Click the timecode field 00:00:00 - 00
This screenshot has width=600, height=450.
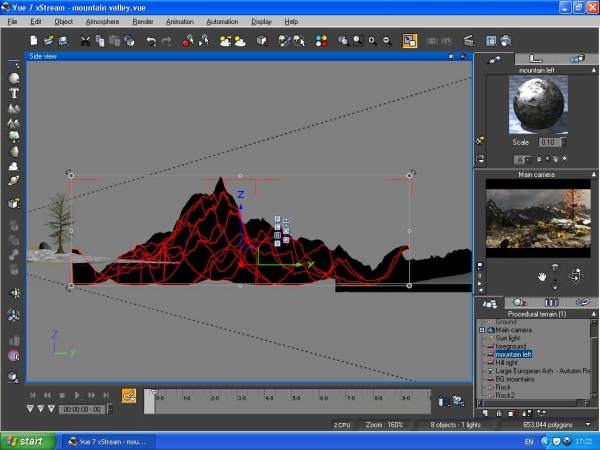point(82,409)
